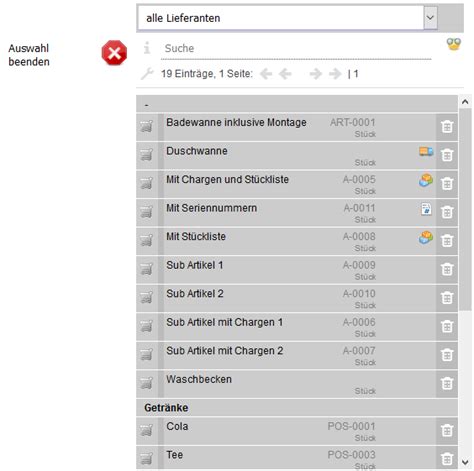Viewport: 474px width, 471px height.
Task: Click calculator icon for Mit Stückliste
Action: coord(447,241)
